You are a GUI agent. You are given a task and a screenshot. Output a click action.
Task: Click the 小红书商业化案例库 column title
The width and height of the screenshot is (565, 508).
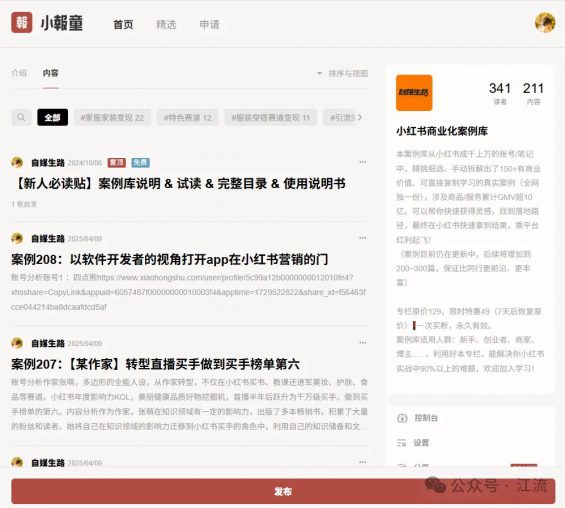442,131
